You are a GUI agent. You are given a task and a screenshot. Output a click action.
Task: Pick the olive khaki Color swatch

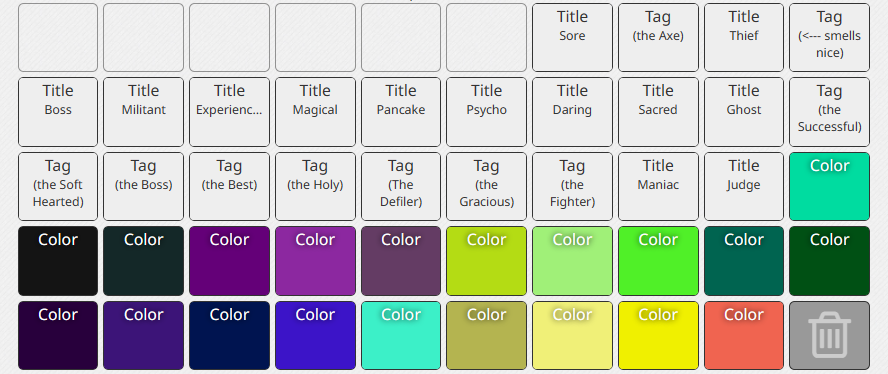tap(486, 335)
